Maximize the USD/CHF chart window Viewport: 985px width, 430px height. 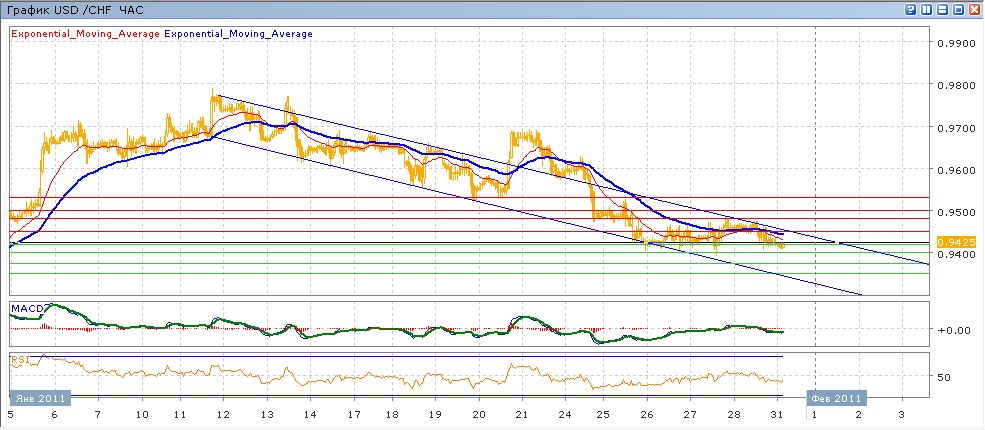pos(957,9)
